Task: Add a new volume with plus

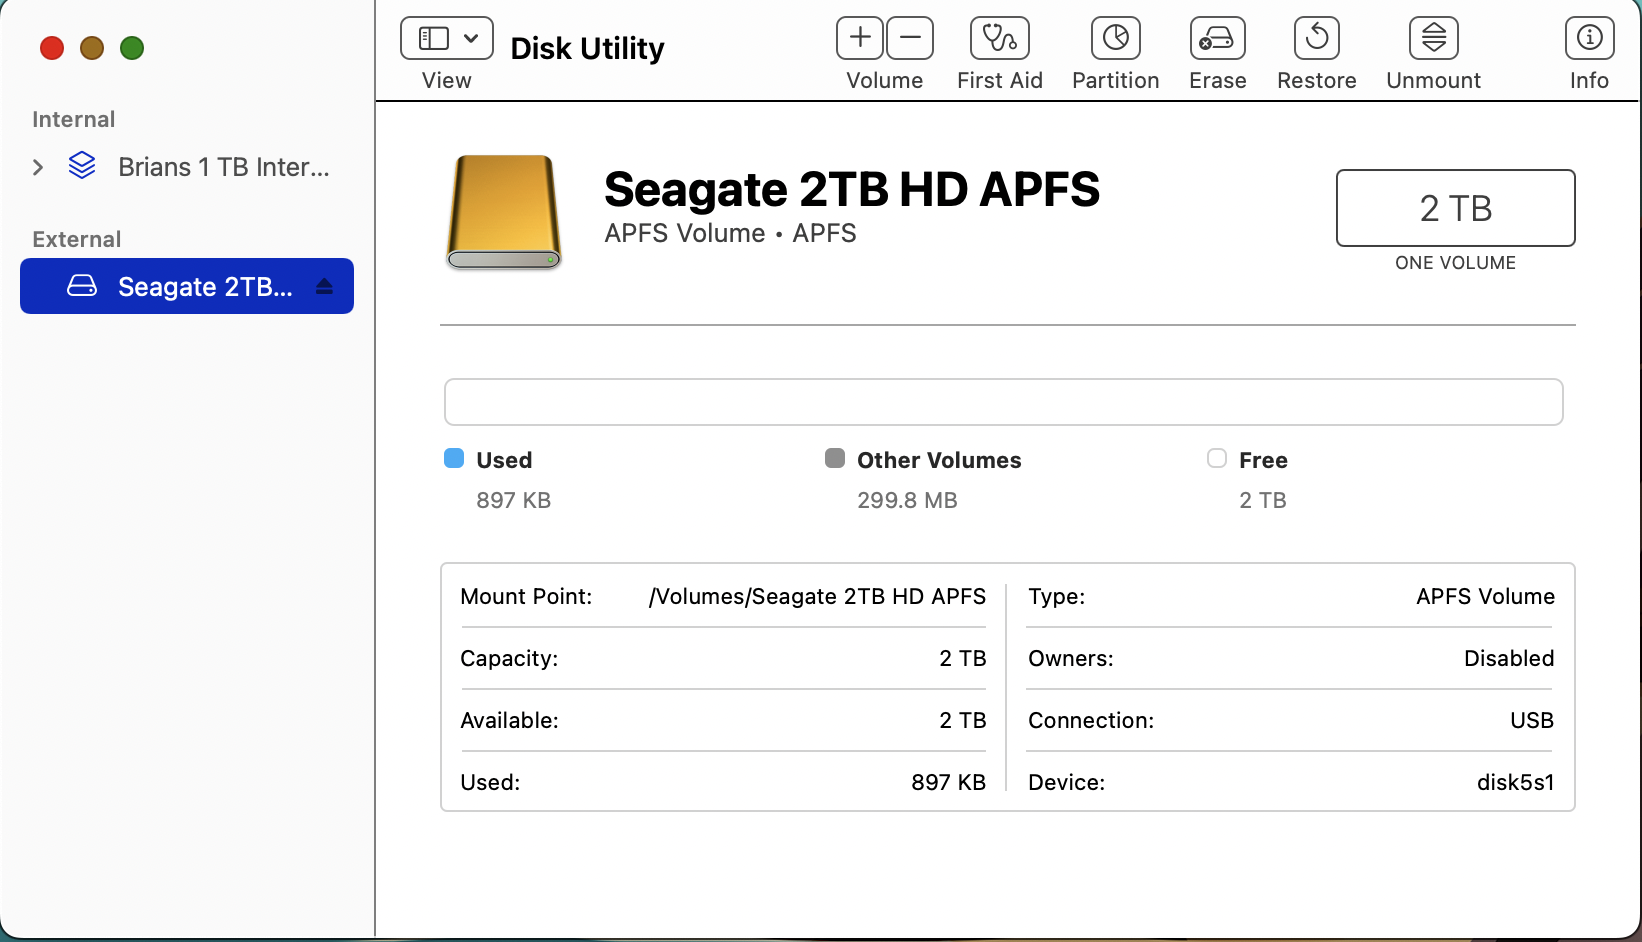Action: point(860,39)
